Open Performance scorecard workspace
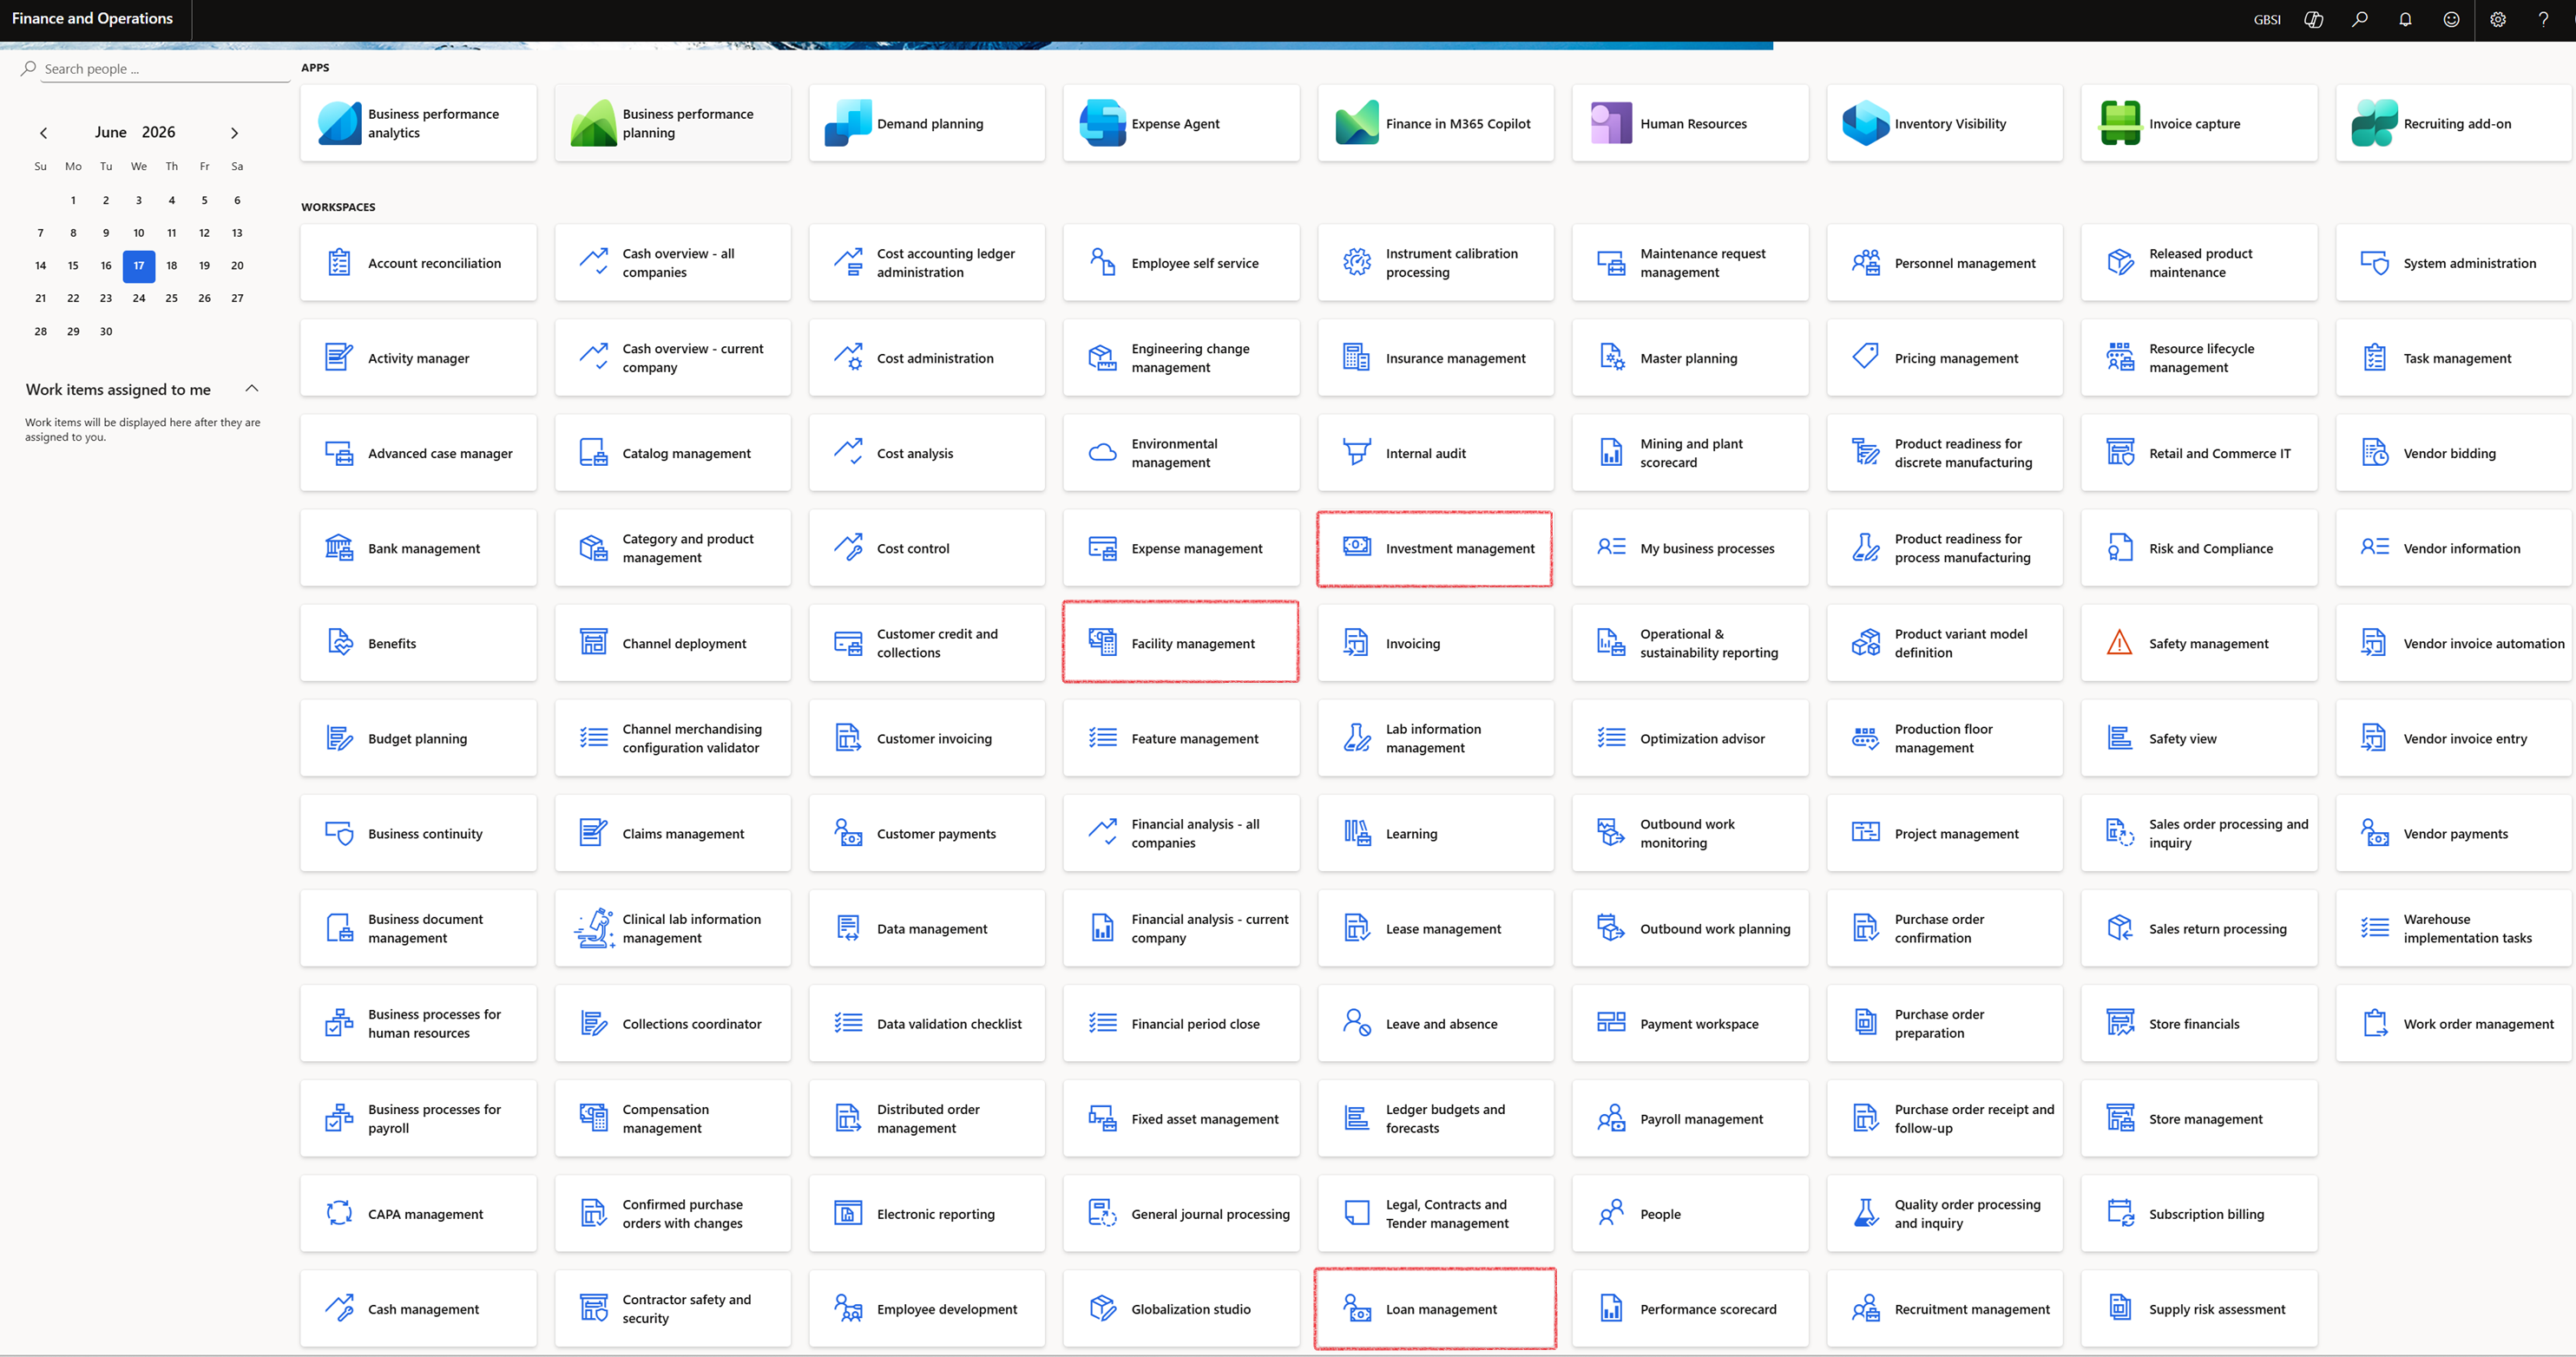This screenshot has height=1357, width=2576. pos(1690,1309)
